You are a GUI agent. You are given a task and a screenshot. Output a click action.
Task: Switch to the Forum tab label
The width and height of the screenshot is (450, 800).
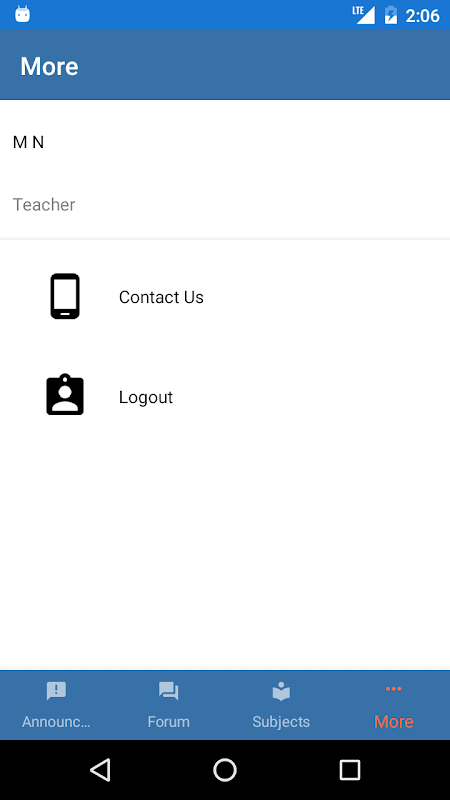tap(168, 721)
